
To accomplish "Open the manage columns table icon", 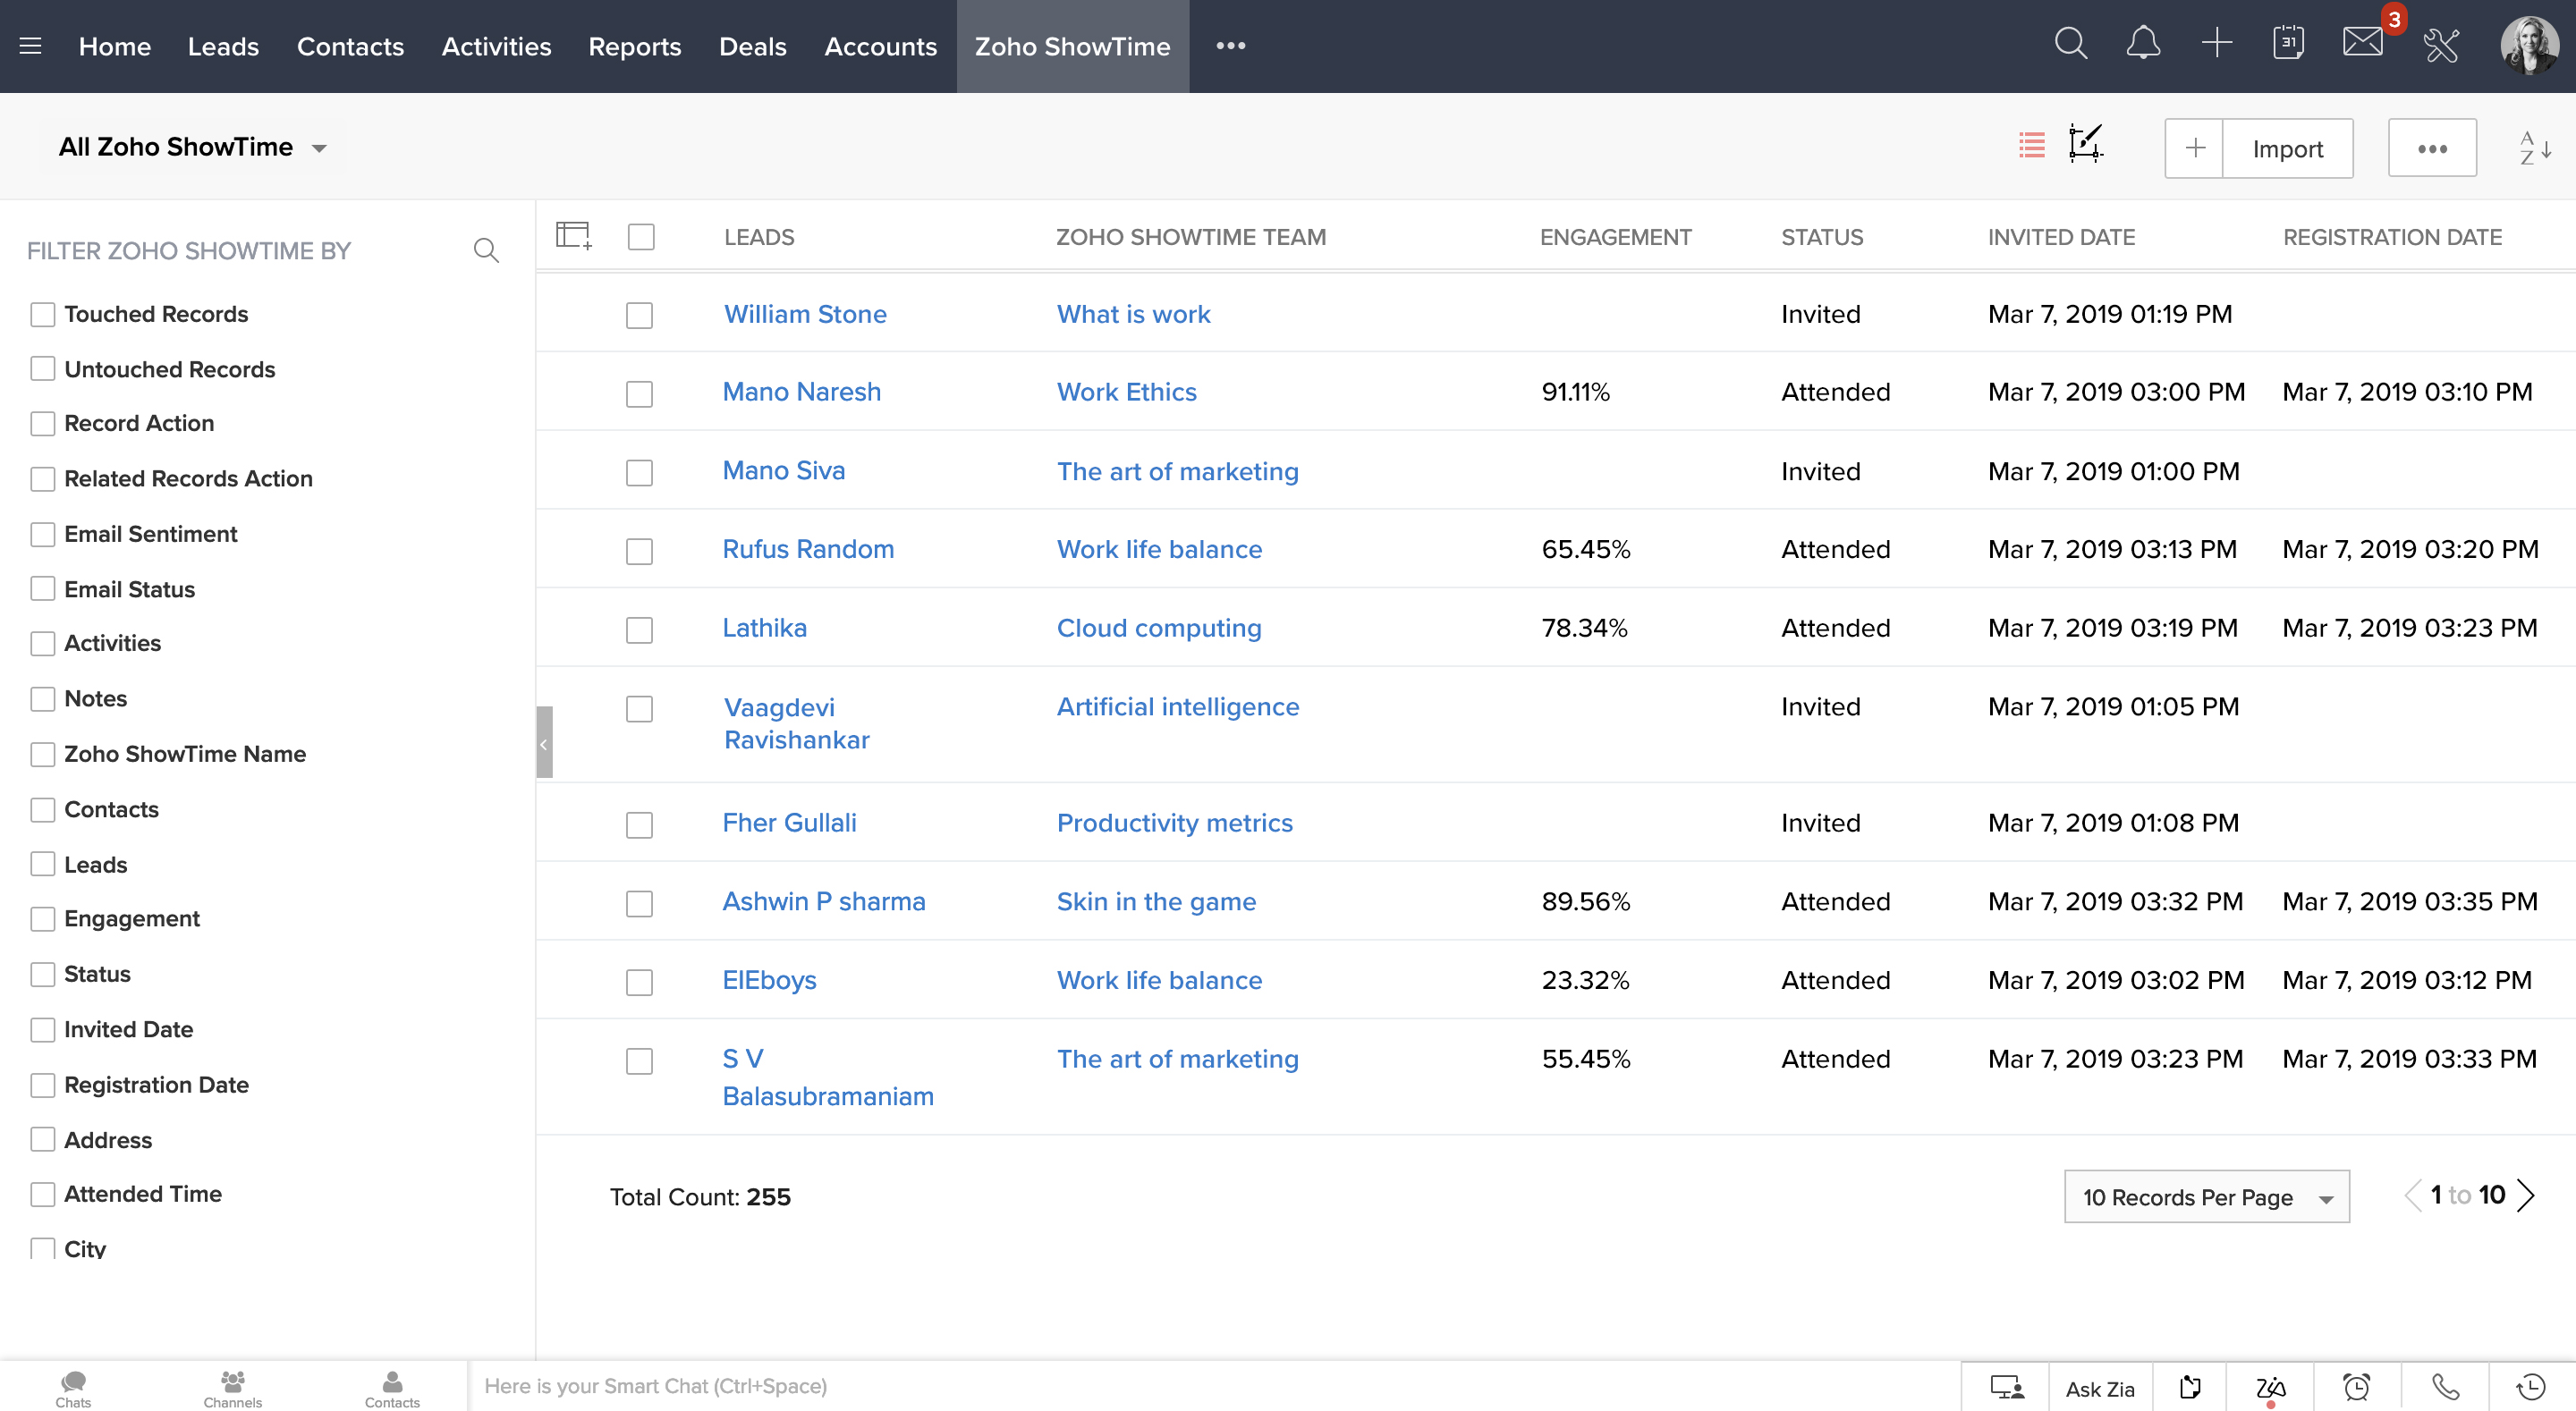I will coord(574,237).
